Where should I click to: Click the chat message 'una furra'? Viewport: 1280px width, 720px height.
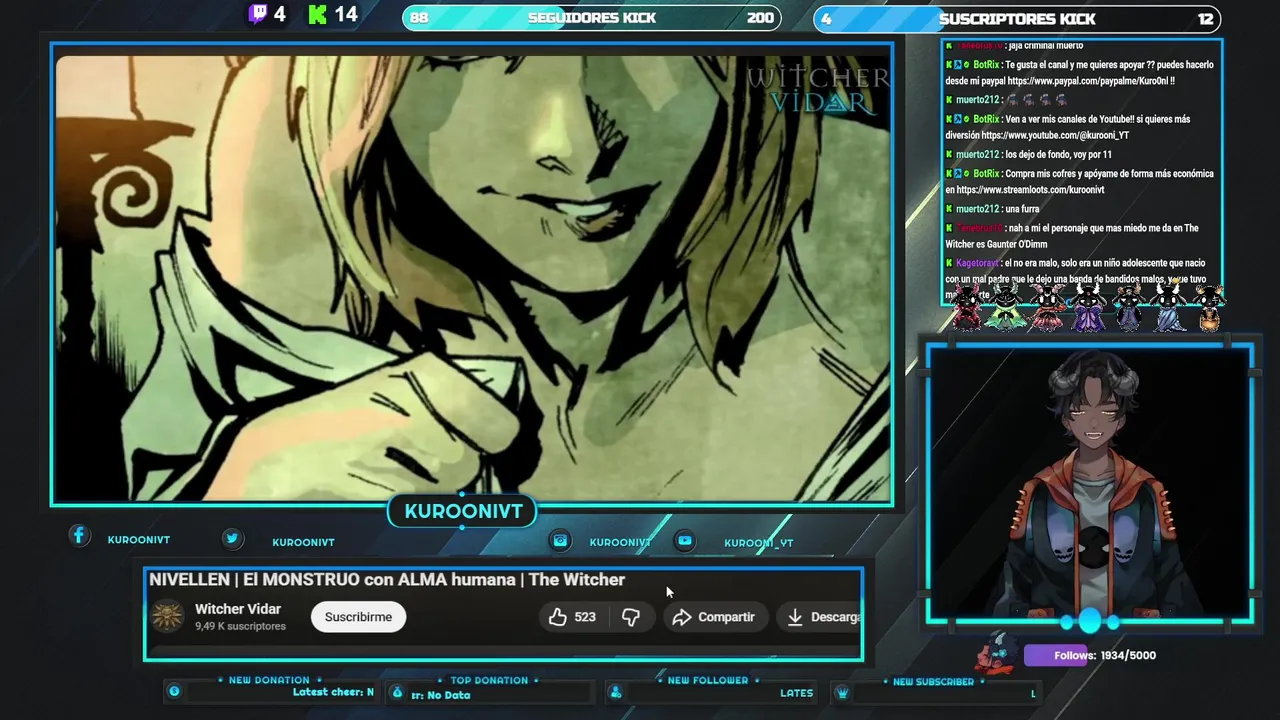(1022, 209)
